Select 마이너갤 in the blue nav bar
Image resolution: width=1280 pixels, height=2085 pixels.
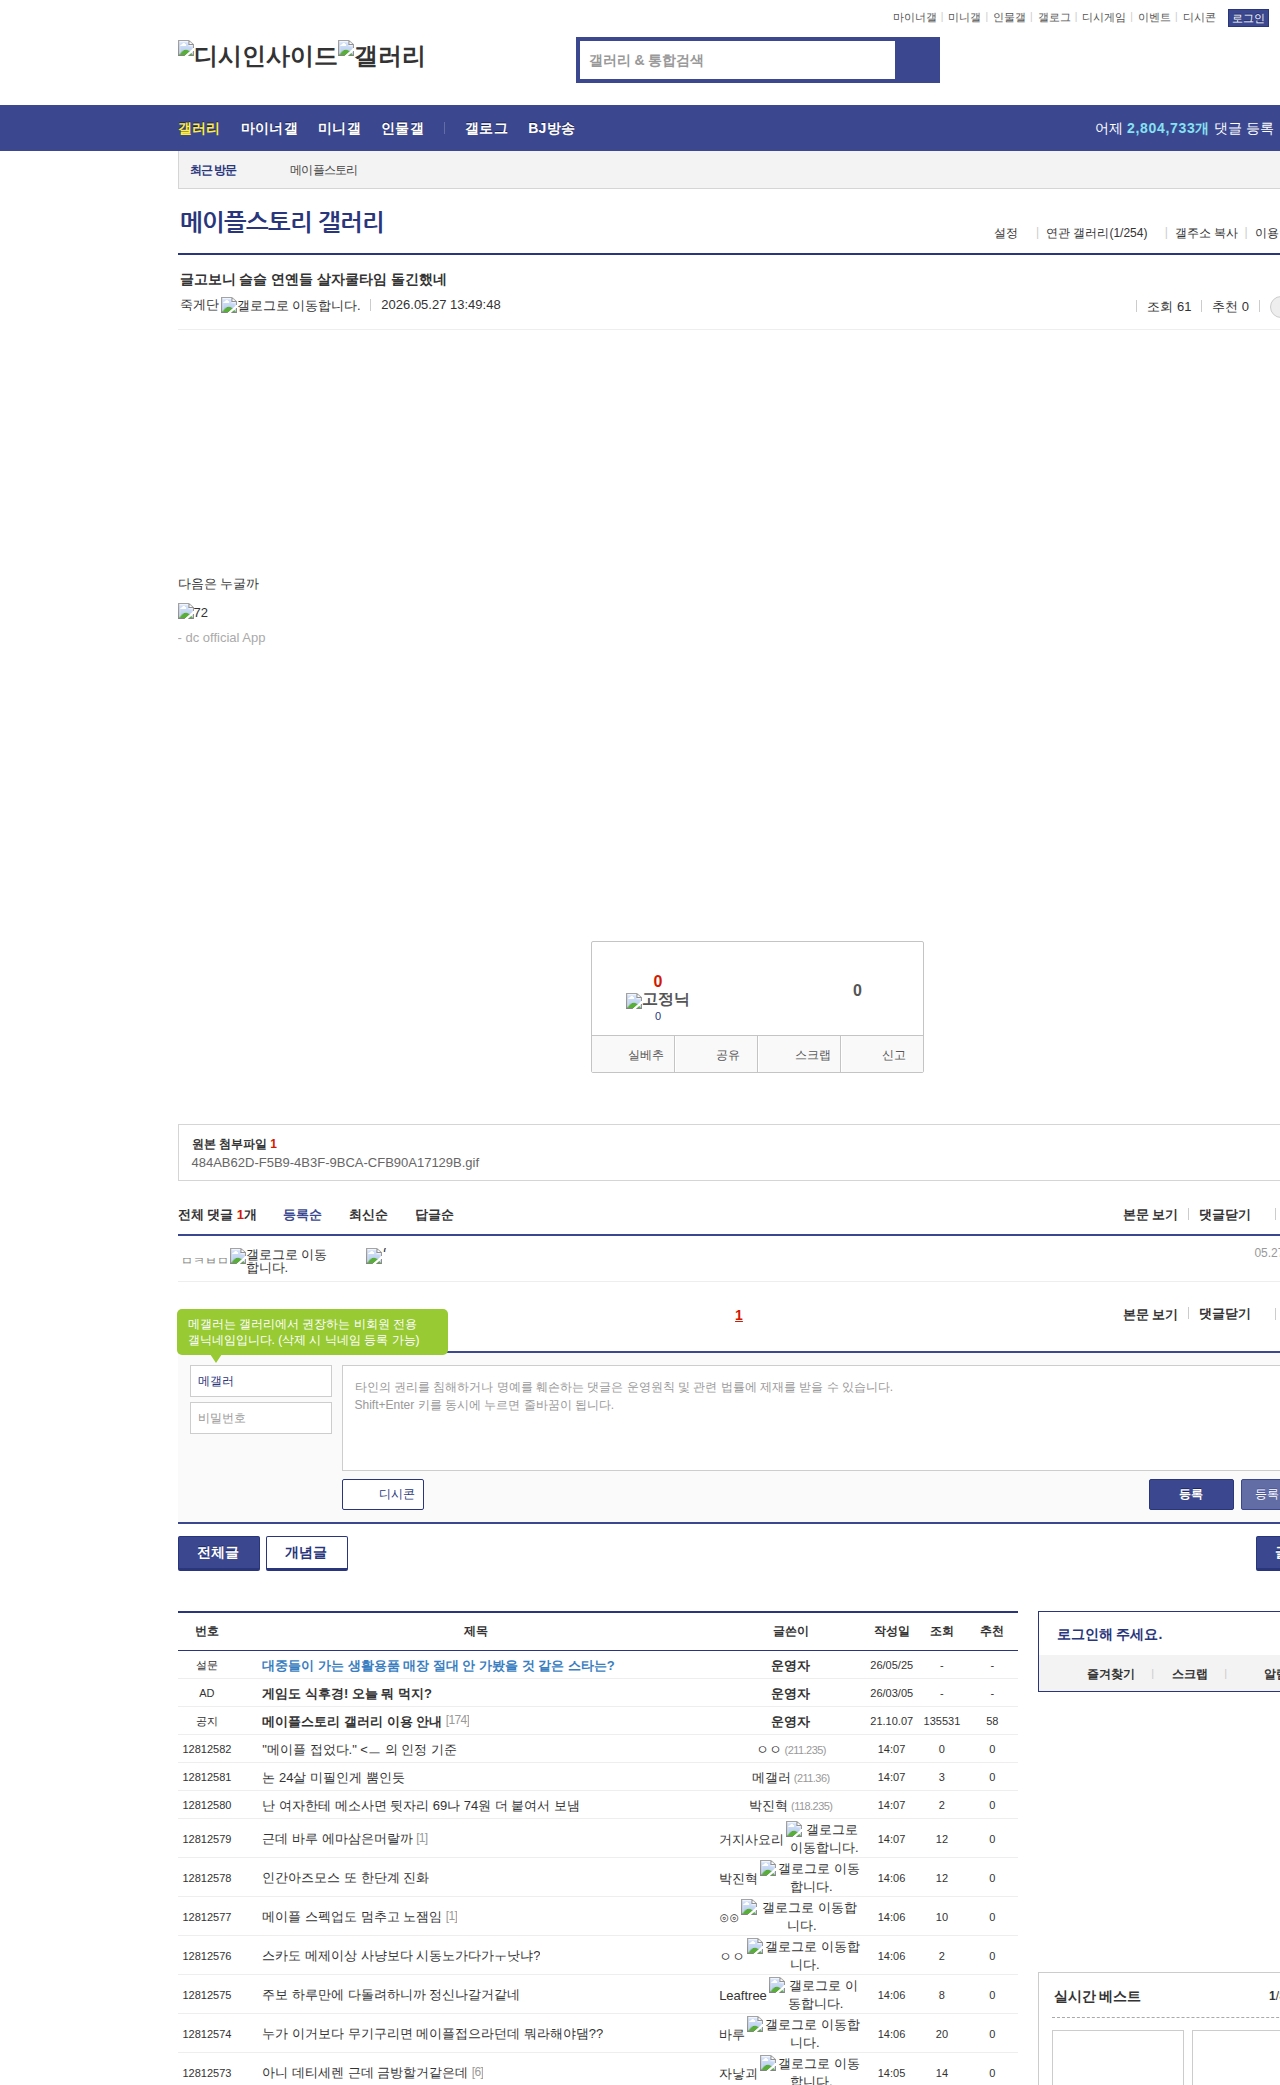(269, 128)
